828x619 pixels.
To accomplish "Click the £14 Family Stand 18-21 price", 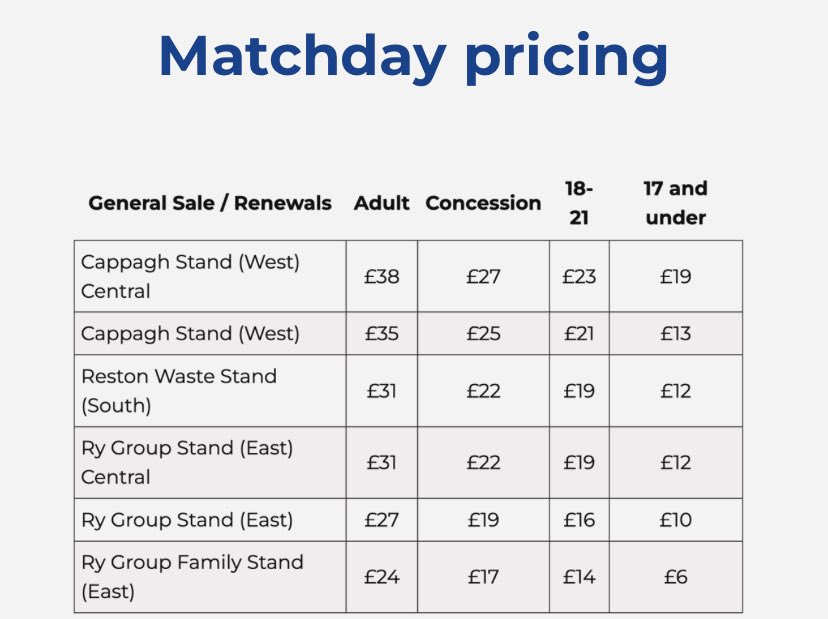I will point(579,577).
